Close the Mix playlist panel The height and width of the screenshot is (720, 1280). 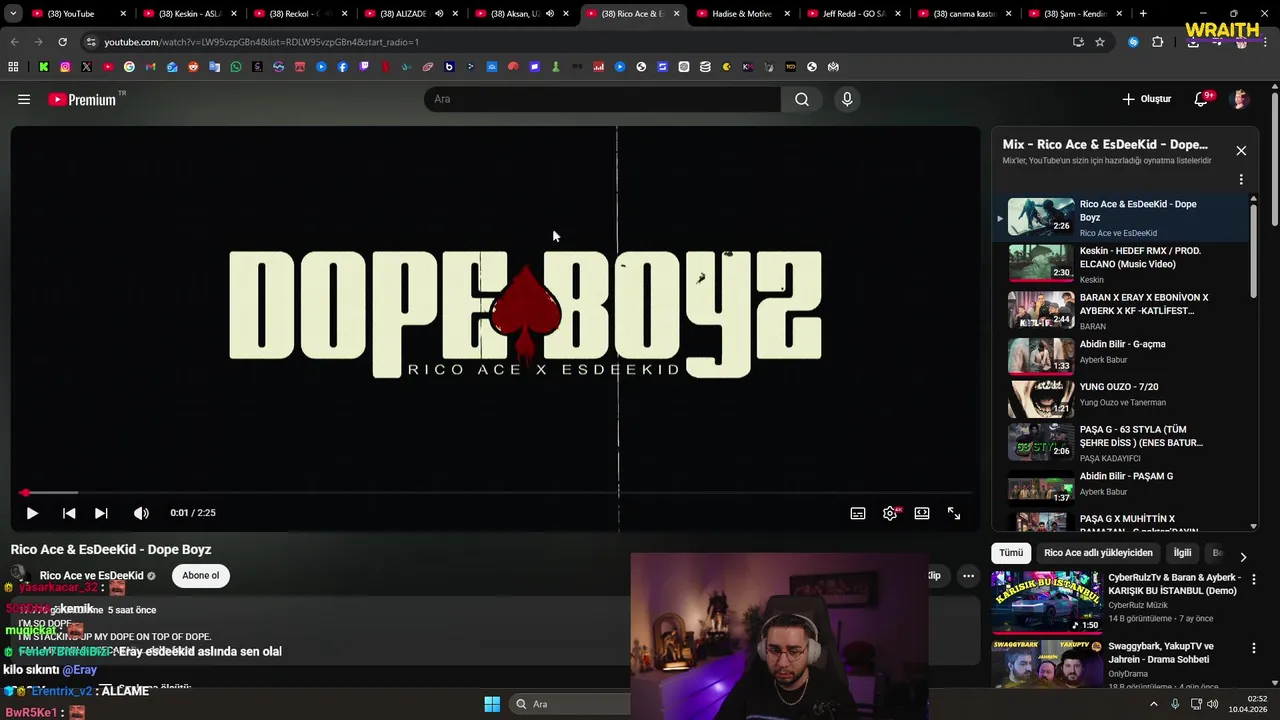click(x=1241, y=151)
